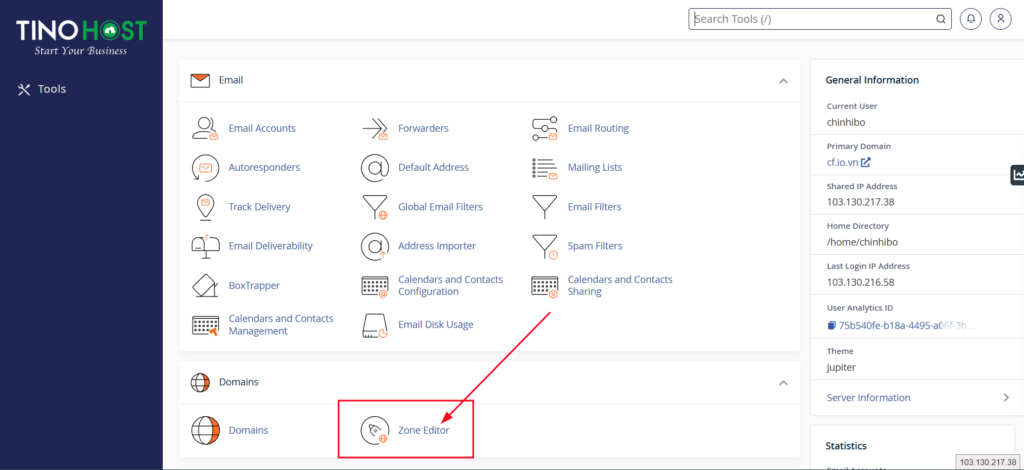Open the Mailing Lists link
The width and height of the screenshot is (1024, 470).
[x=595, y=167]
